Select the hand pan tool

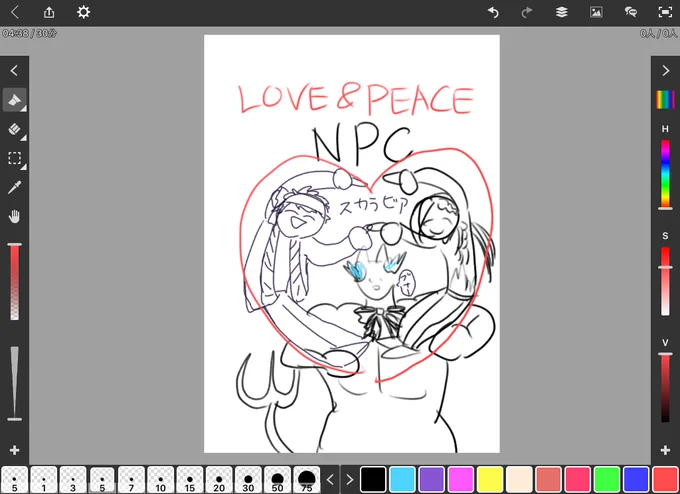click(x=15, y=216)
